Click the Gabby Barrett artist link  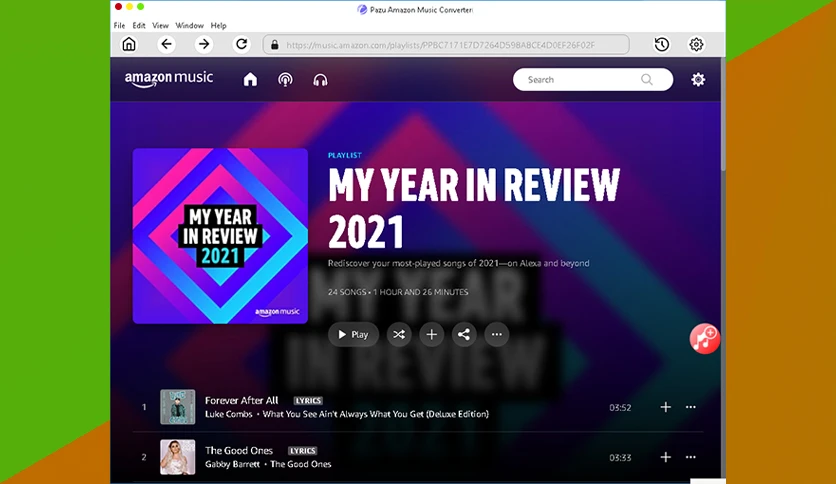(232, 464)
